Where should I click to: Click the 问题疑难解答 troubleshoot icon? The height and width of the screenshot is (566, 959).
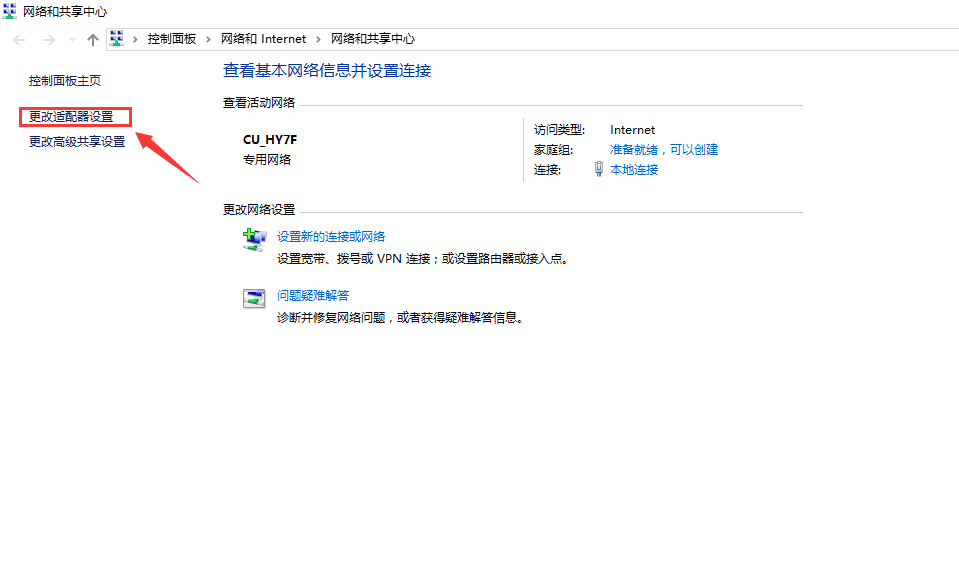[x=254, y=299]
